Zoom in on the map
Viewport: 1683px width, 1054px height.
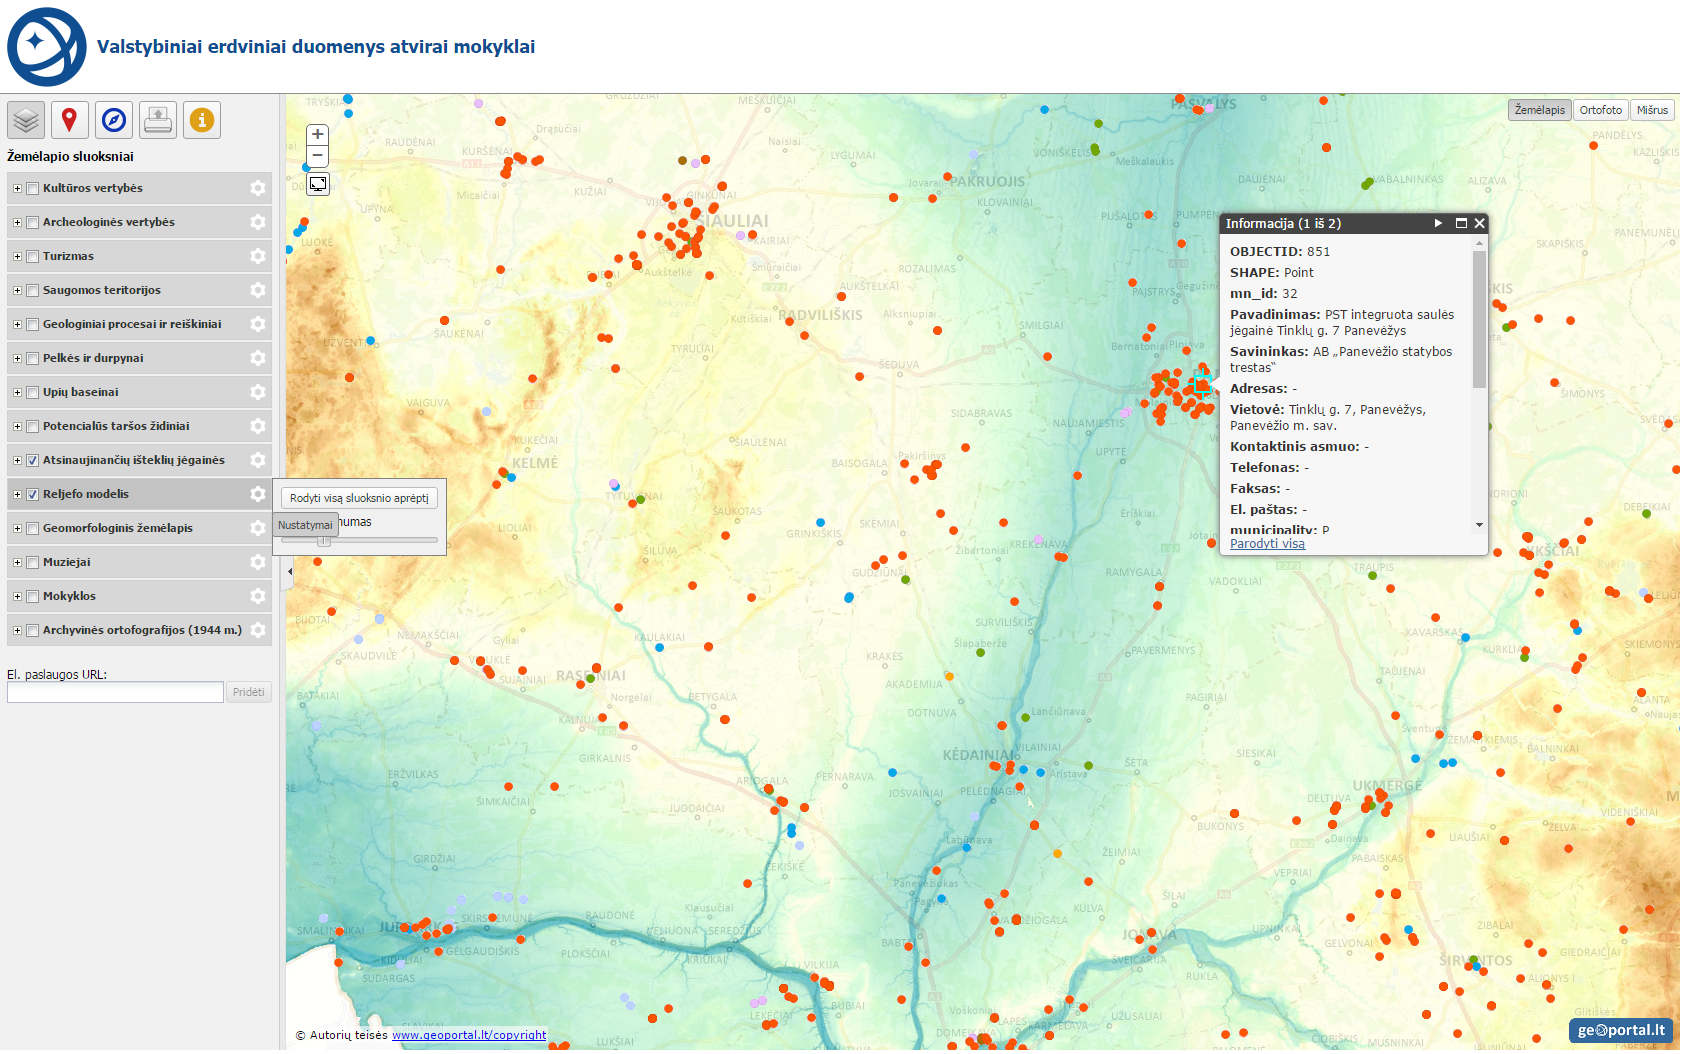pyautogui.click(x=317, y=135)
